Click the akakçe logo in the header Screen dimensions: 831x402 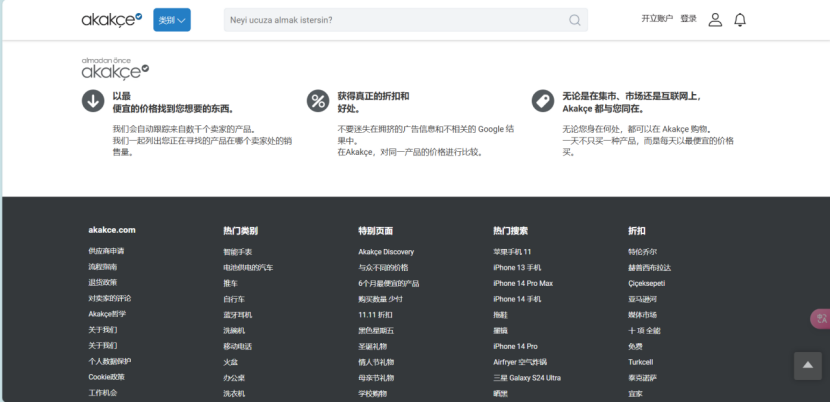tap(112, 20)
